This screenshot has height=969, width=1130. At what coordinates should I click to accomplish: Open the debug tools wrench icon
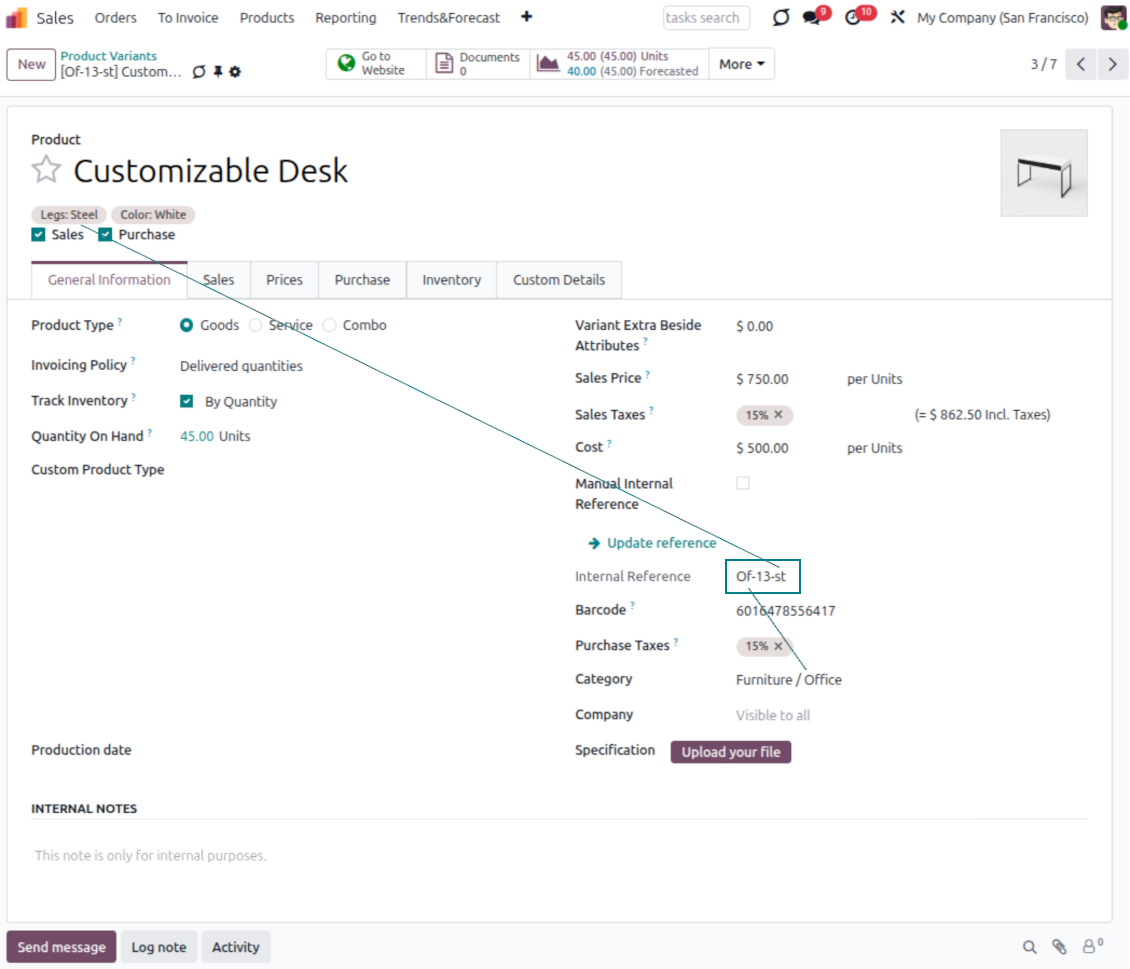897,18
